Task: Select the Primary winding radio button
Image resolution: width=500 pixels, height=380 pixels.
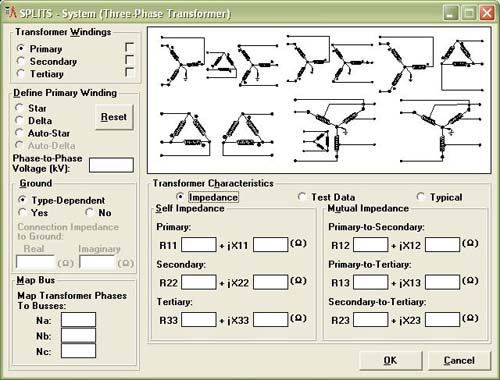Action: (x=21, y=49)
